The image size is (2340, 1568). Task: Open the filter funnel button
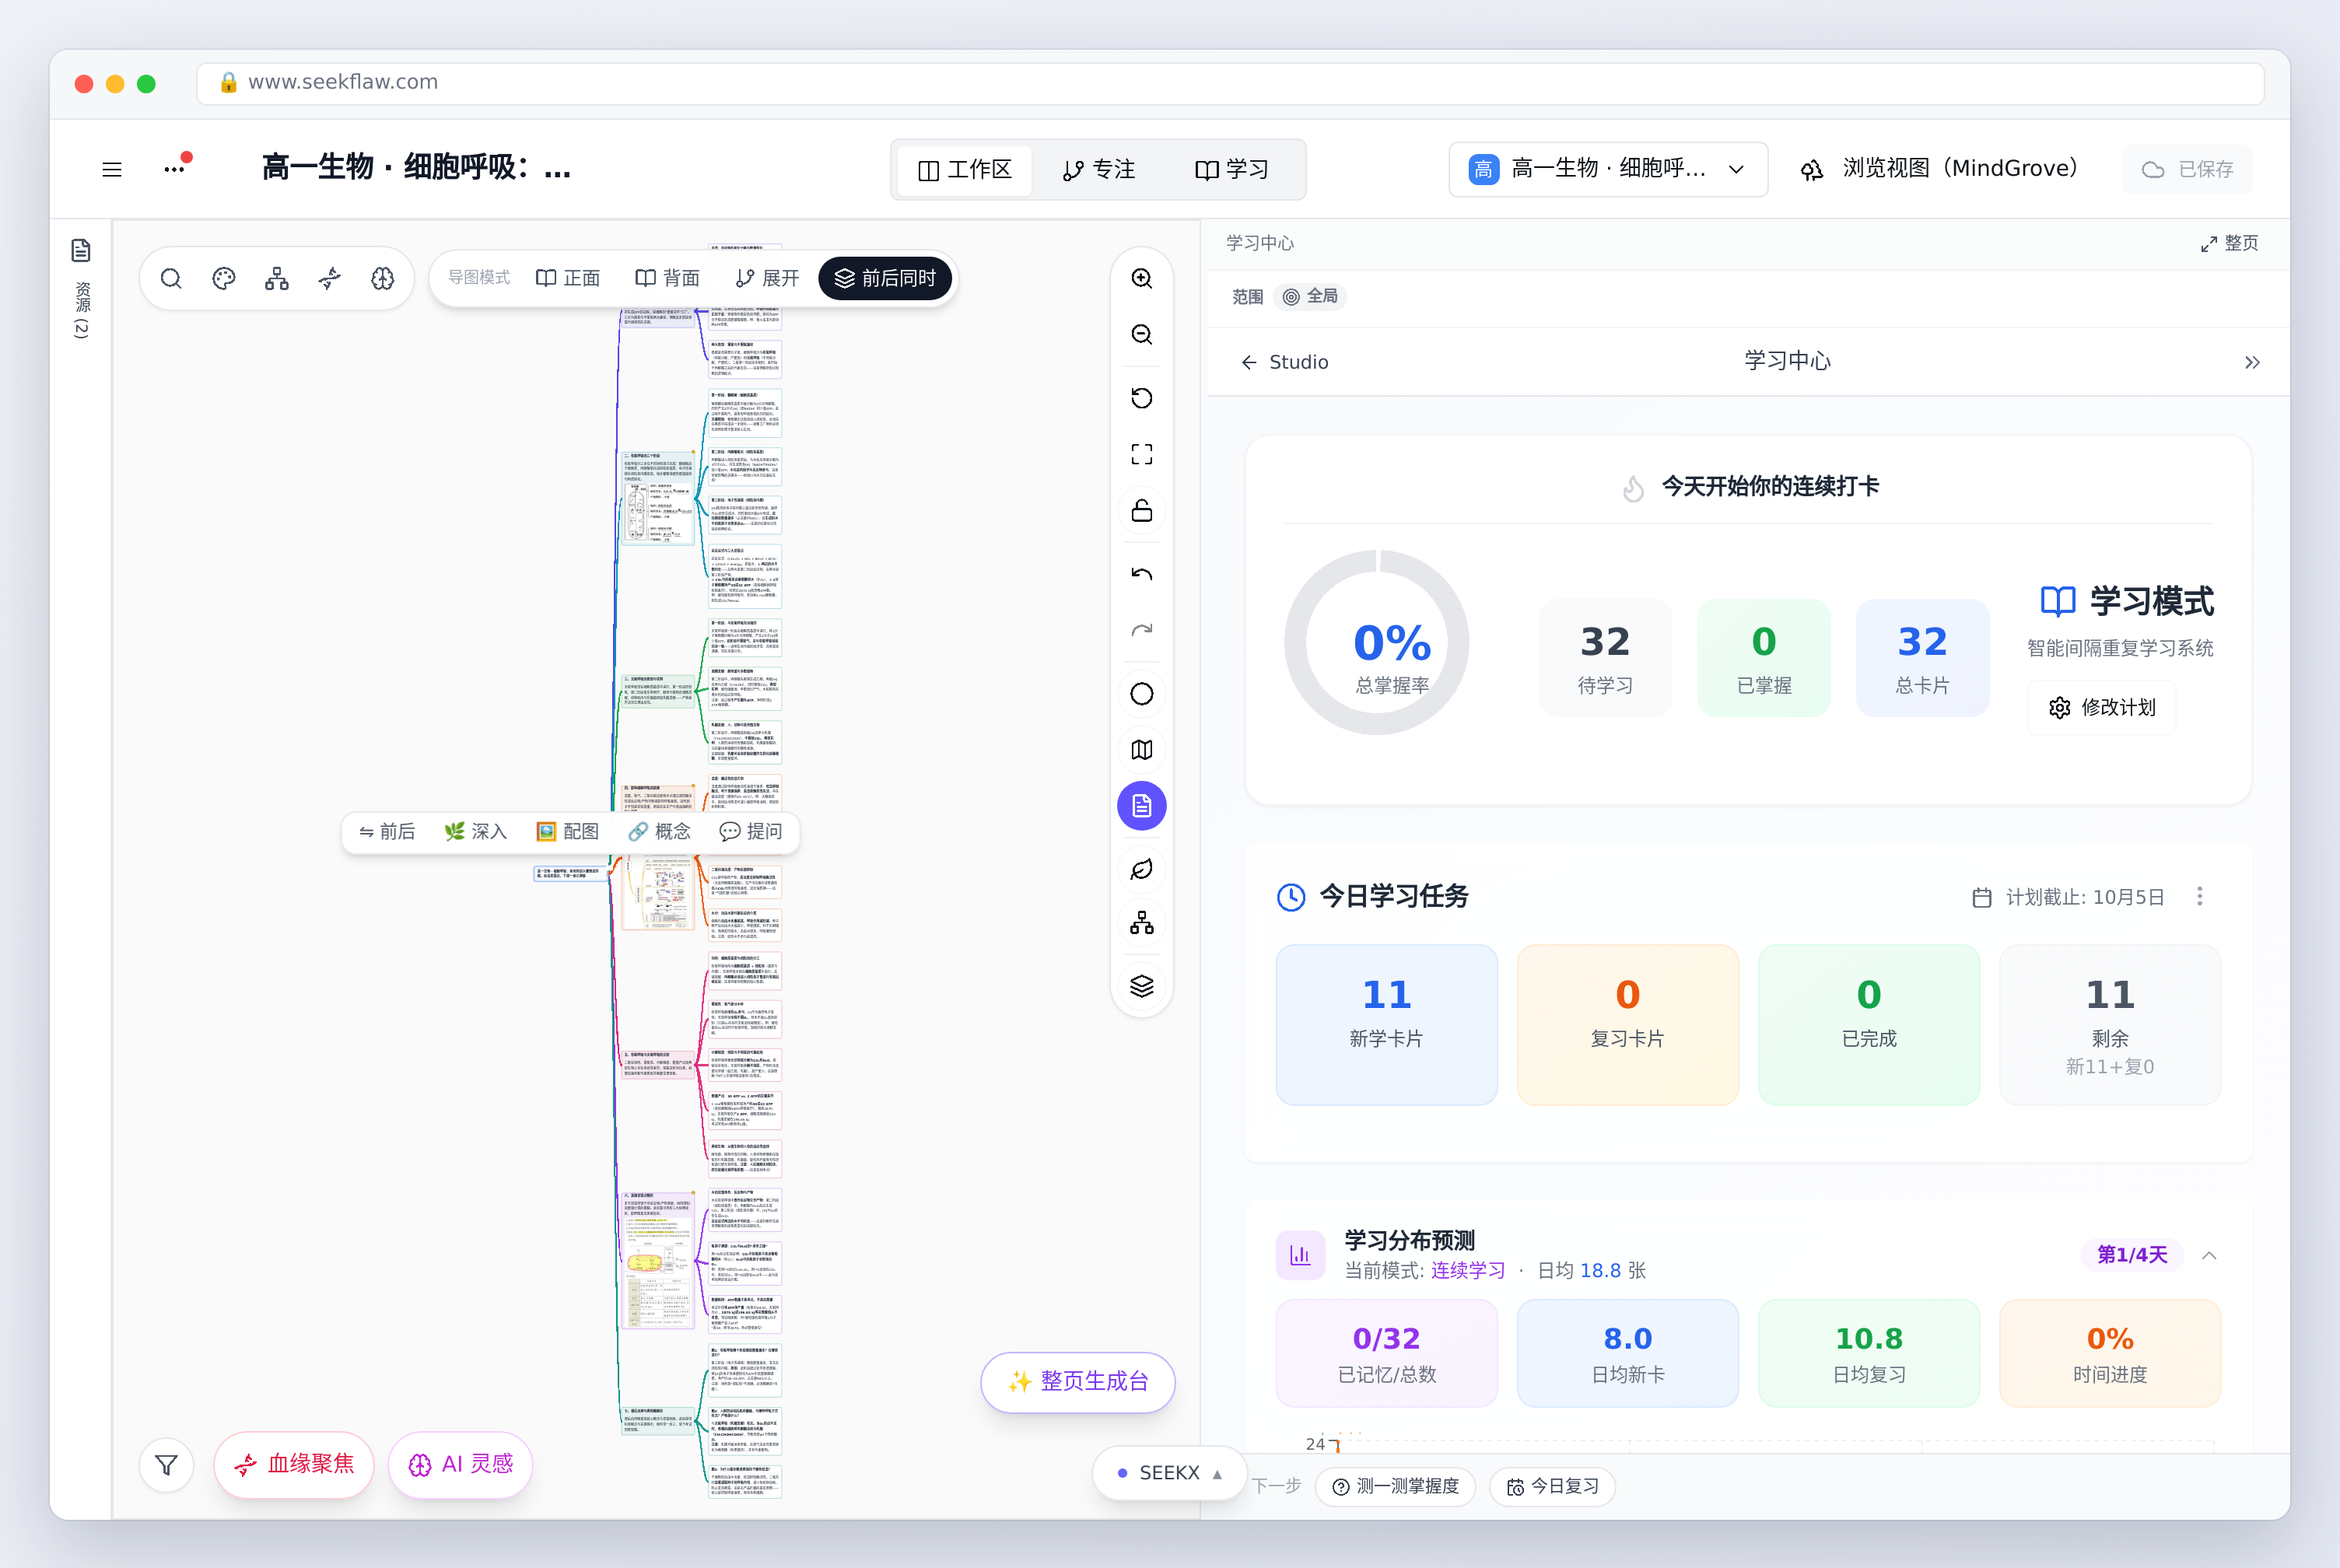tap(167, 1465)
